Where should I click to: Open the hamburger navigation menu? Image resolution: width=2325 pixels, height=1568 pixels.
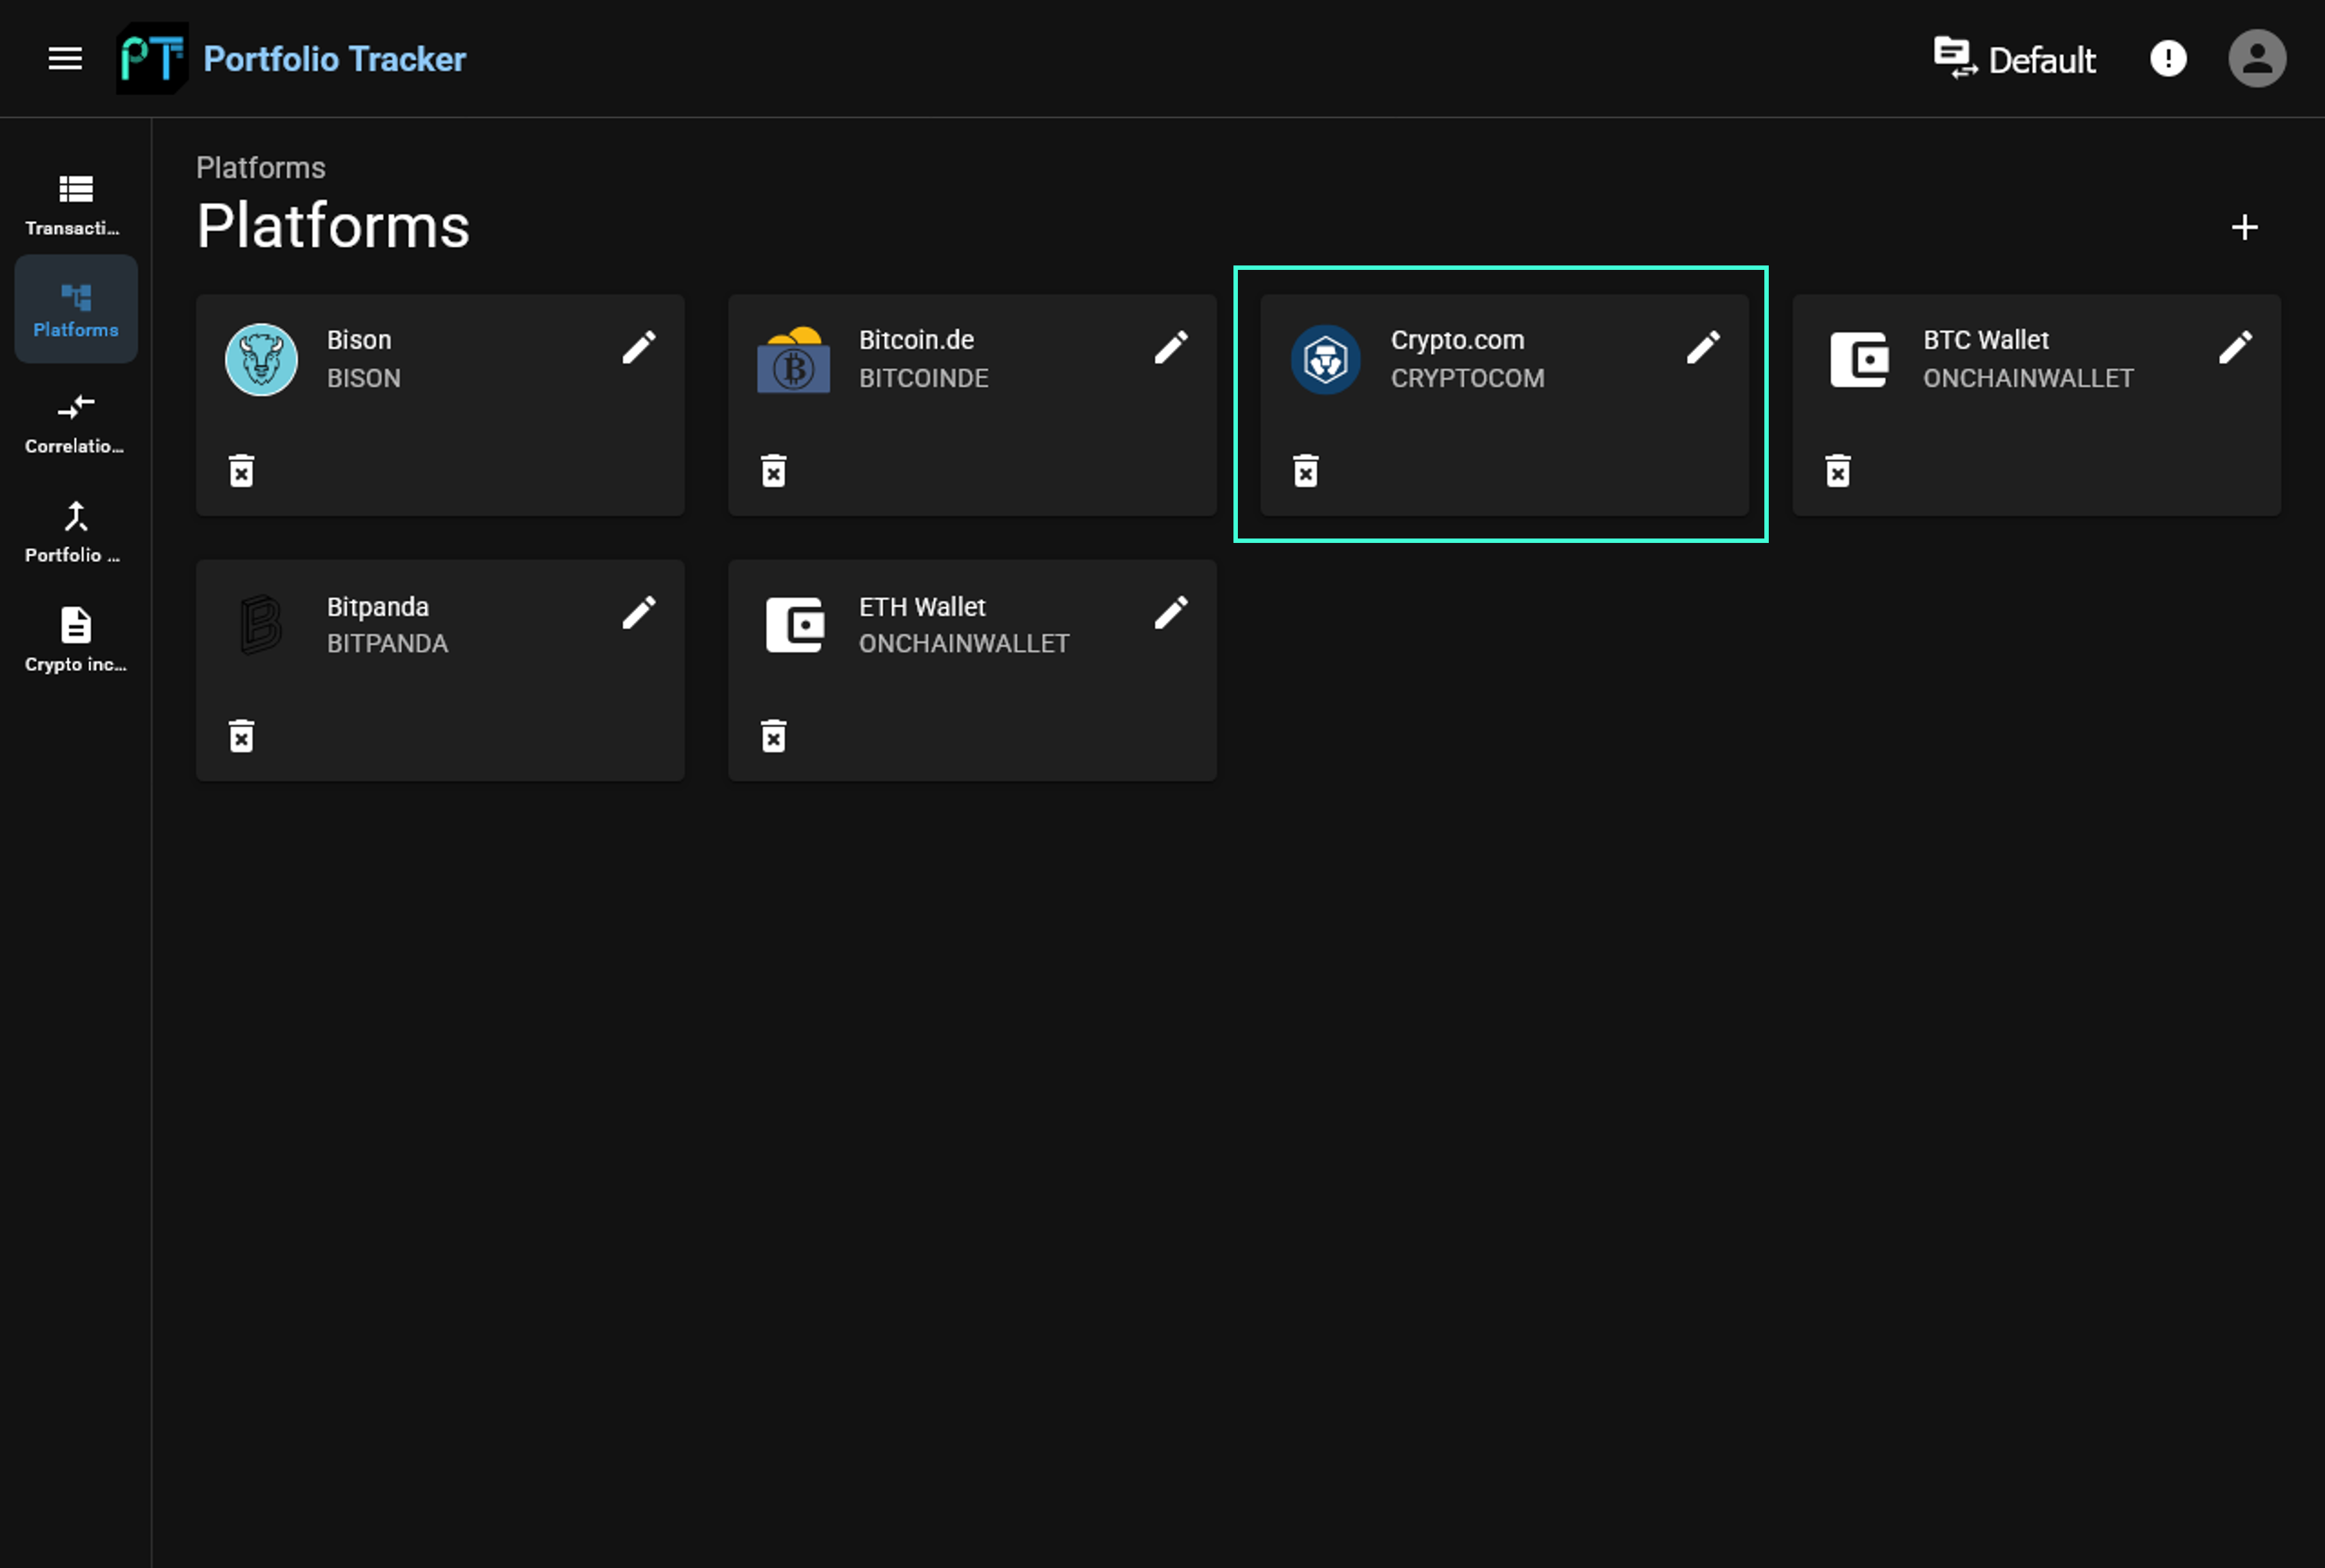pos(65,59)
